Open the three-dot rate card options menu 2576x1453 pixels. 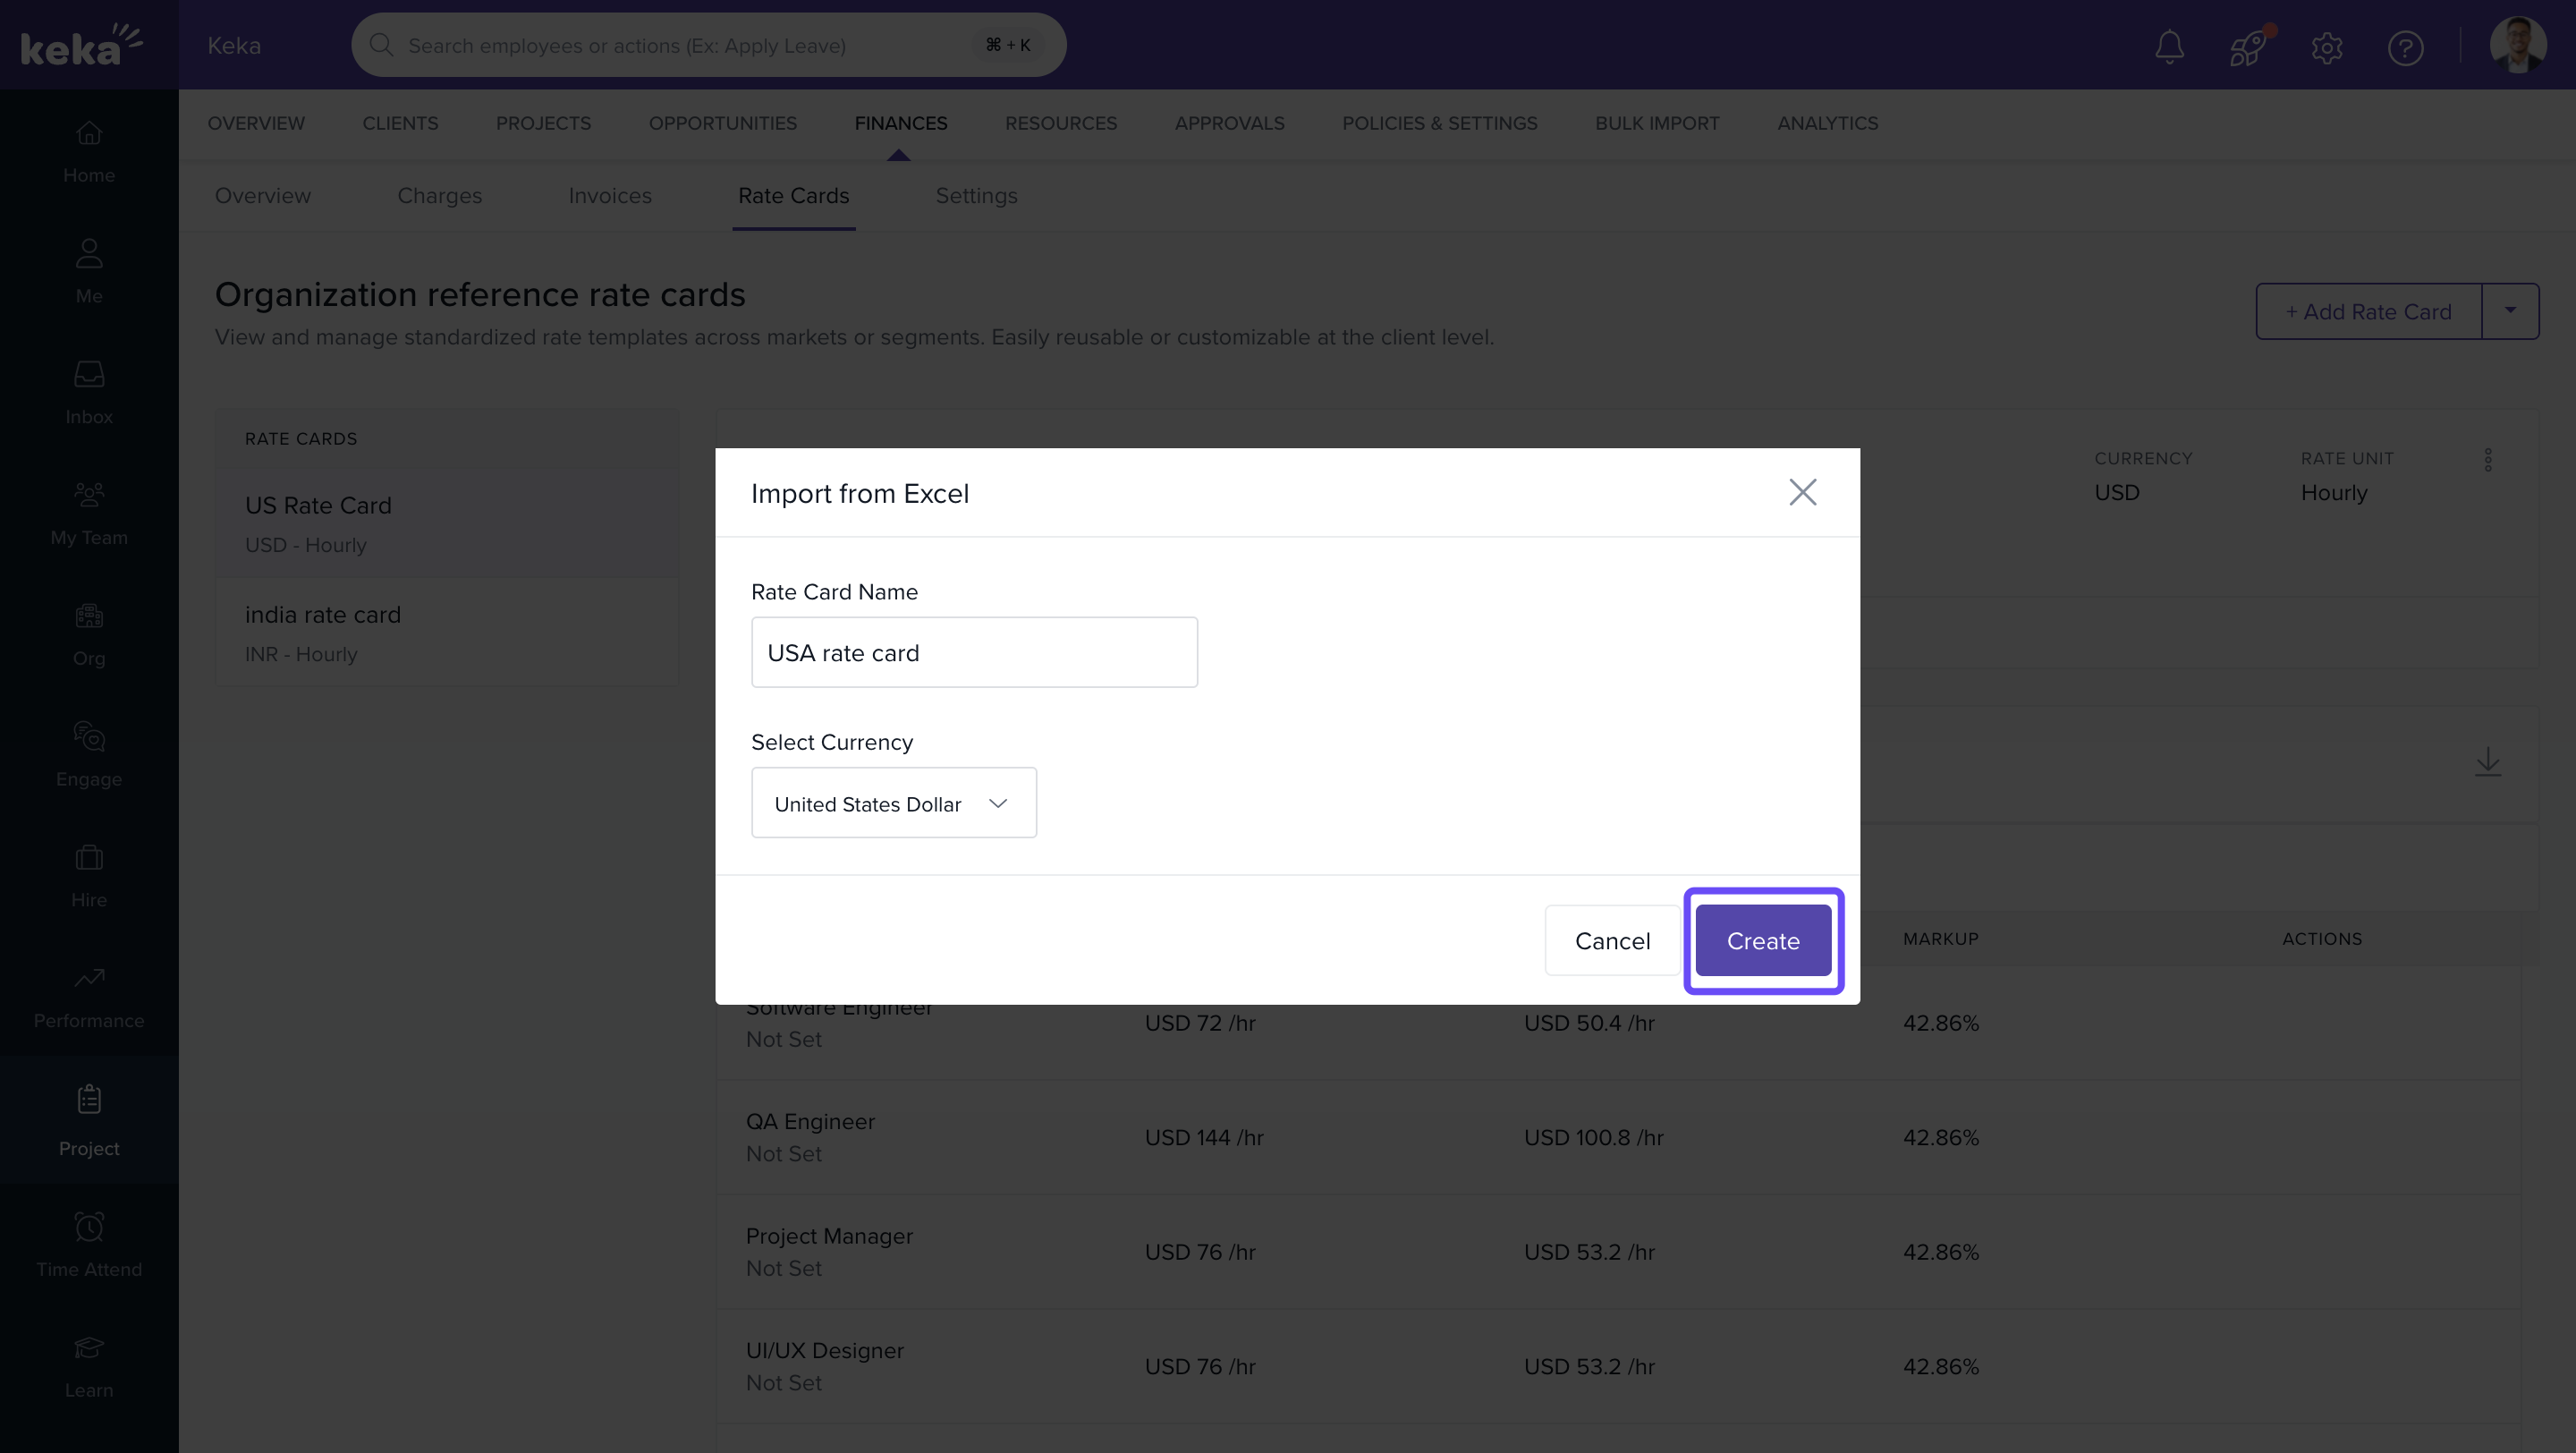pyautogui.click(x=2488, y=460)
